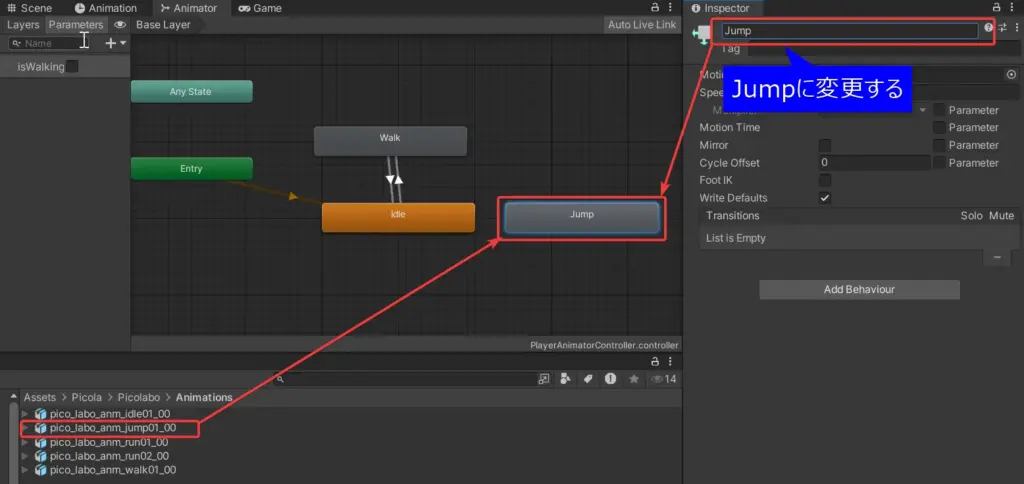Open the Multiplier parameter dropdown arrow
This screenshot has height=484, width=1024.
click(923, 110)
